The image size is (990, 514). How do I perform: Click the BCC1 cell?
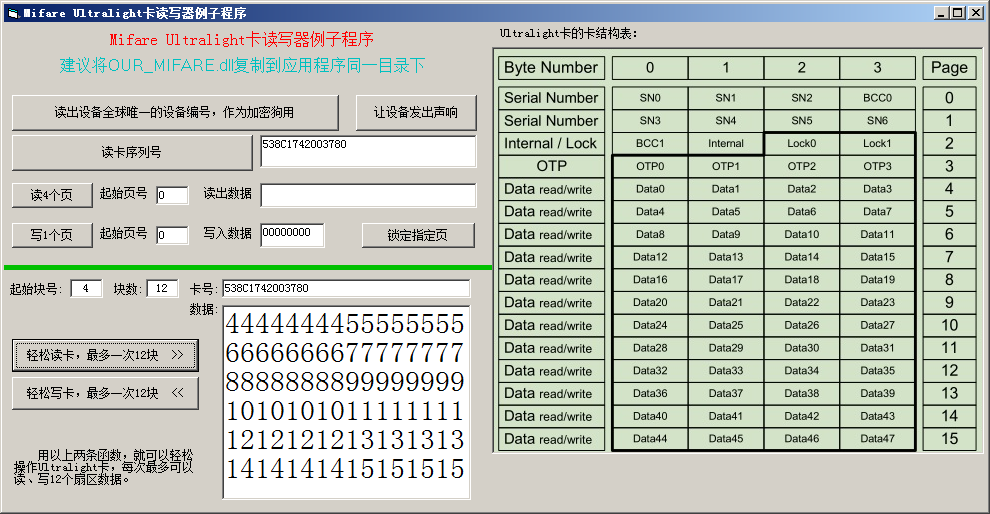(650, 143)
